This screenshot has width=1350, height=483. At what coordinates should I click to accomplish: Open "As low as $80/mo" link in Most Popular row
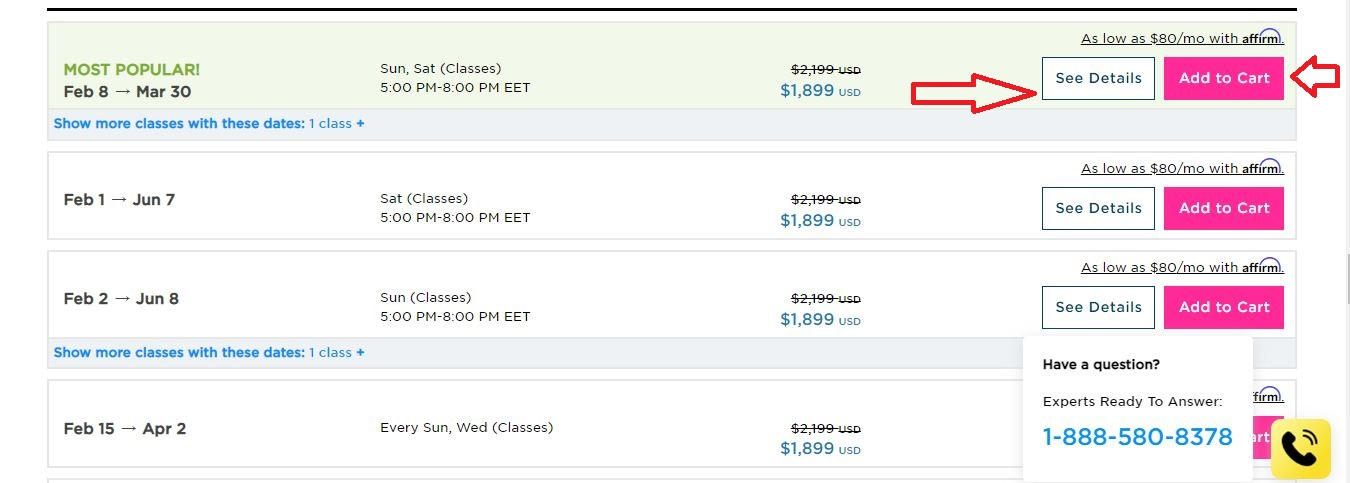[1160, 39]
